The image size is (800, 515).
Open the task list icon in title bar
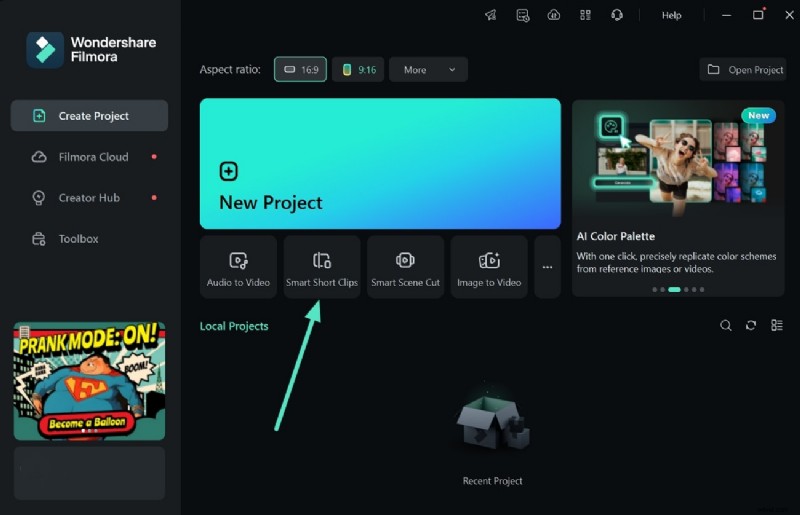point(522,15)
